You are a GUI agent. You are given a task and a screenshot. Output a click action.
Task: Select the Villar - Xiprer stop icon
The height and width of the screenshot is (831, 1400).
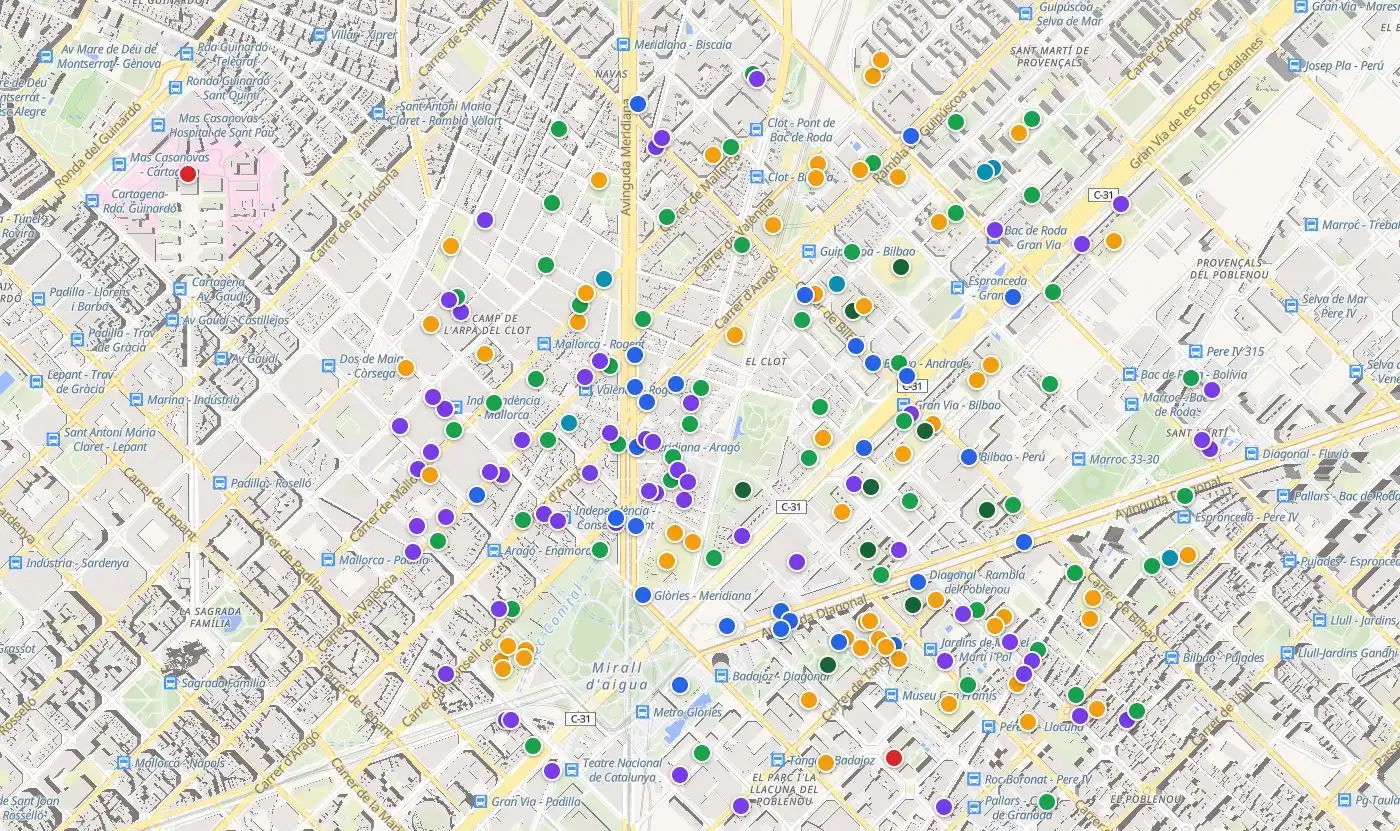[320, 34]
